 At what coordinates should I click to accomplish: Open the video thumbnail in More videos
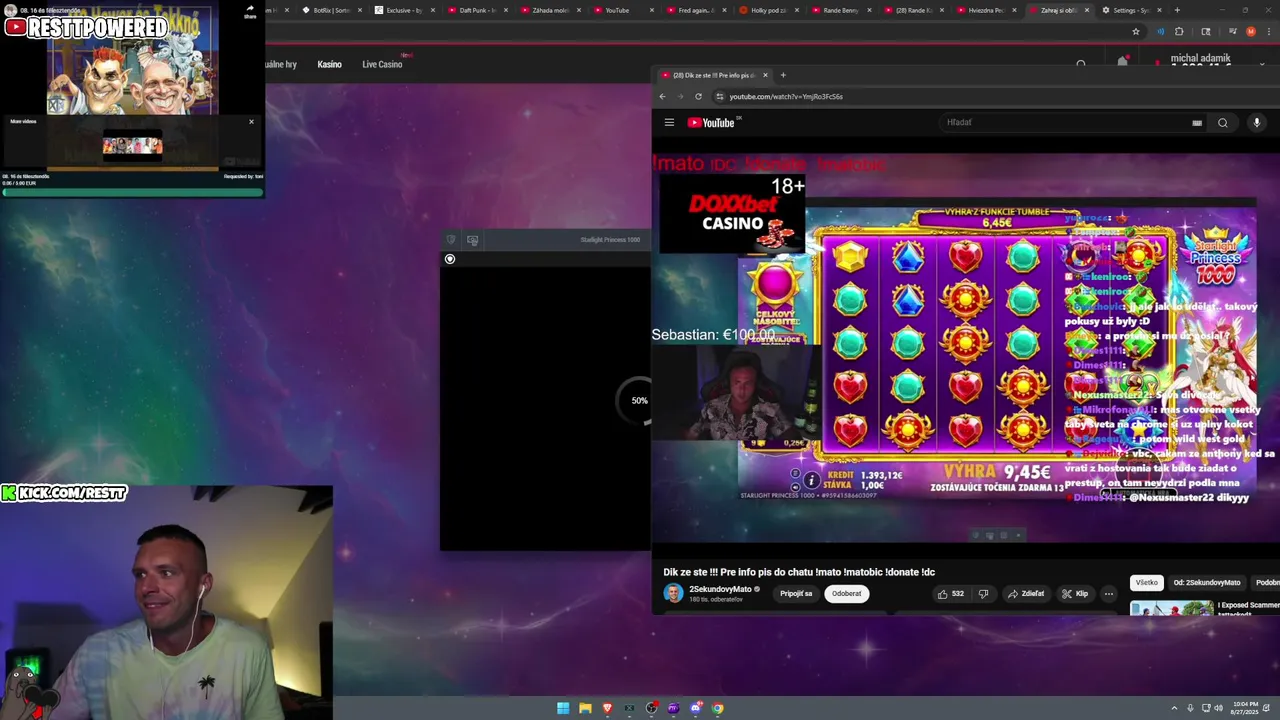point(132,146)
